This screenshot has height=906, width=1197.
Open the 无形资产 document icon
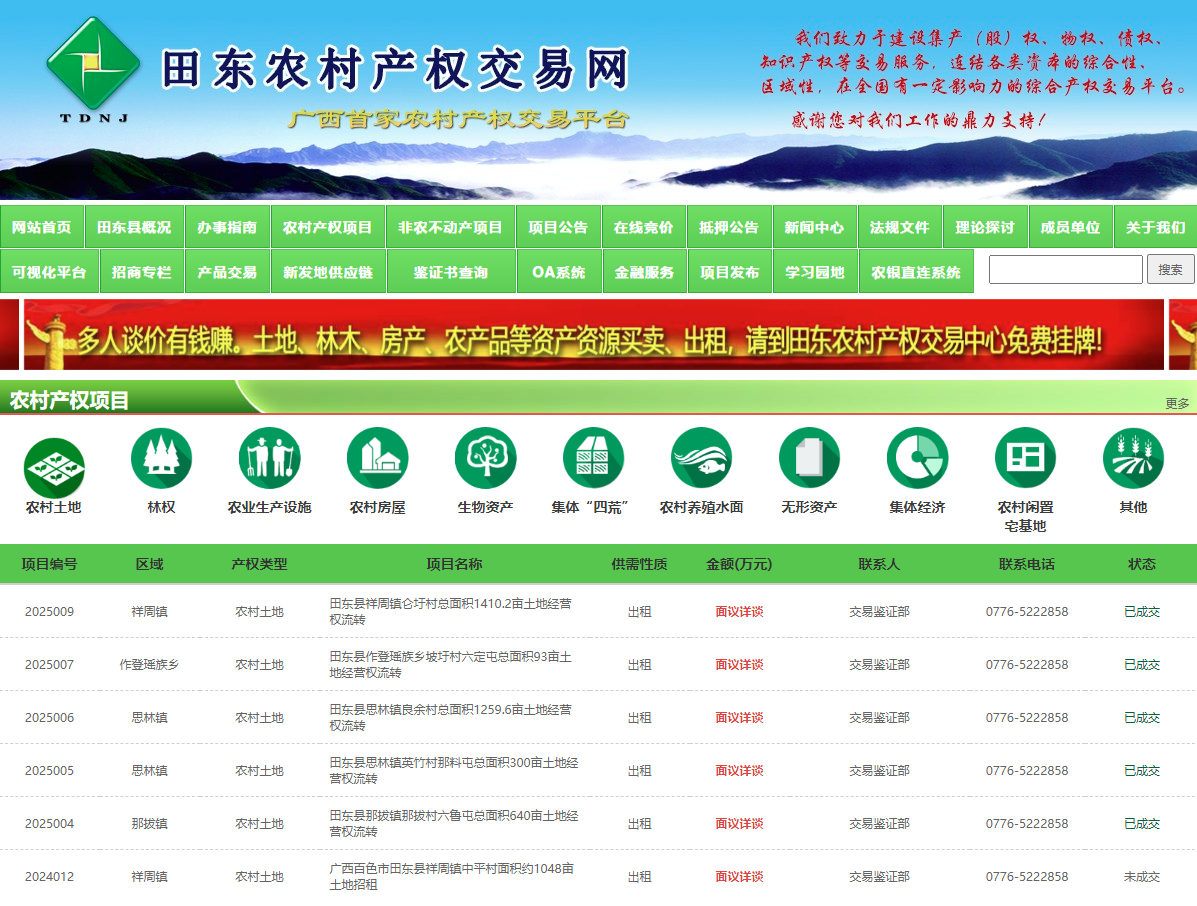pos(809,458)
